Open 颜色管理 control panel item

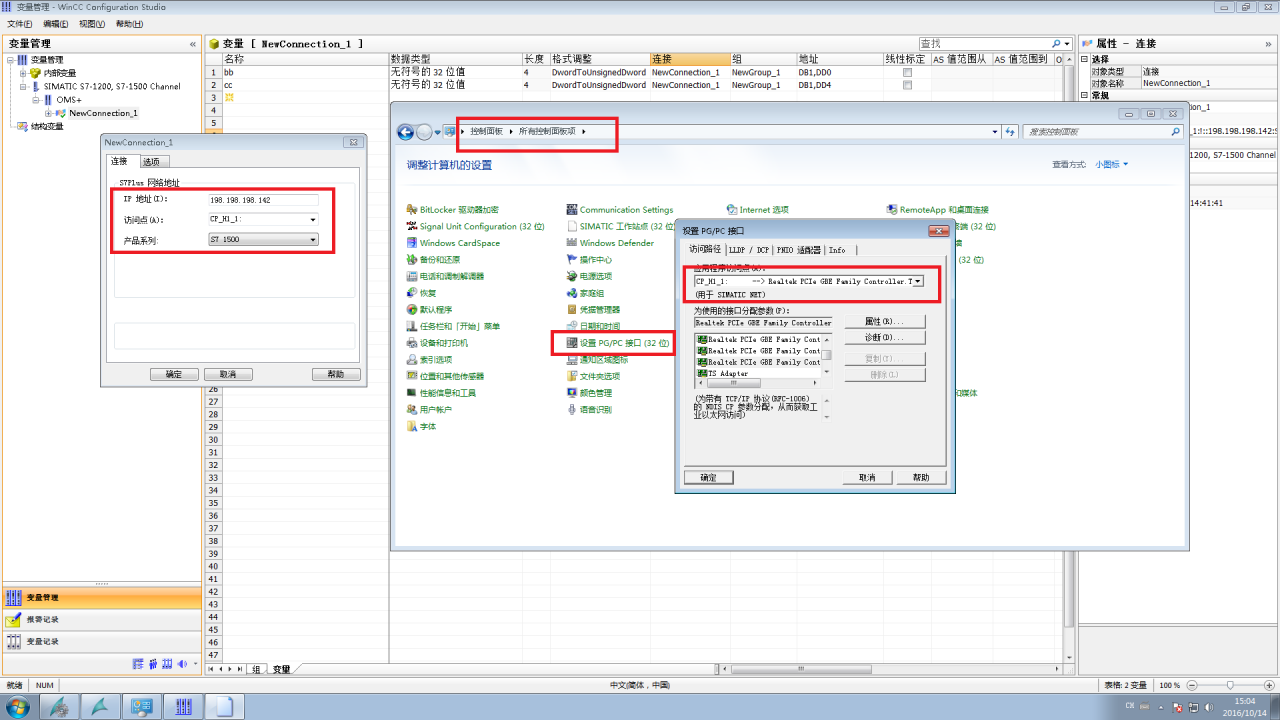[x=589, y=393]
